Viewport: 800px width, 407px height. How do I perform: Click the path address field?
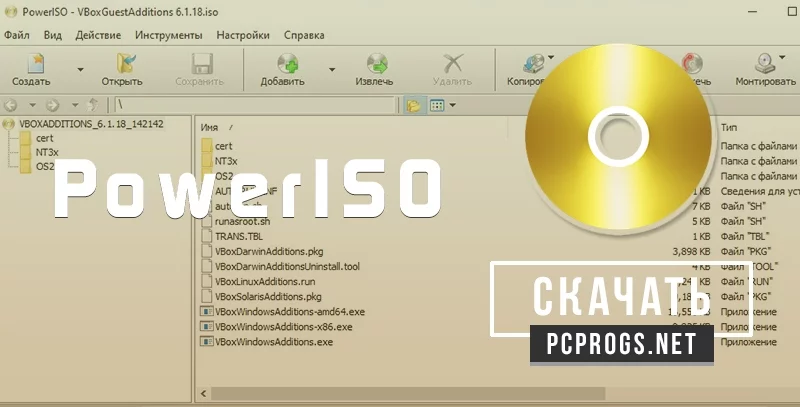255,105
